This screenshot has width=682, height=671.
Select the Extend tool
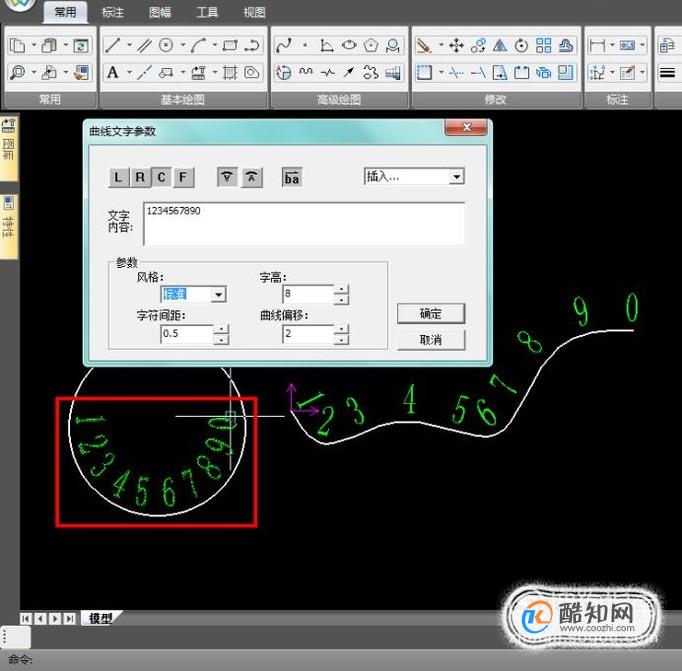[x=478, y=72]
